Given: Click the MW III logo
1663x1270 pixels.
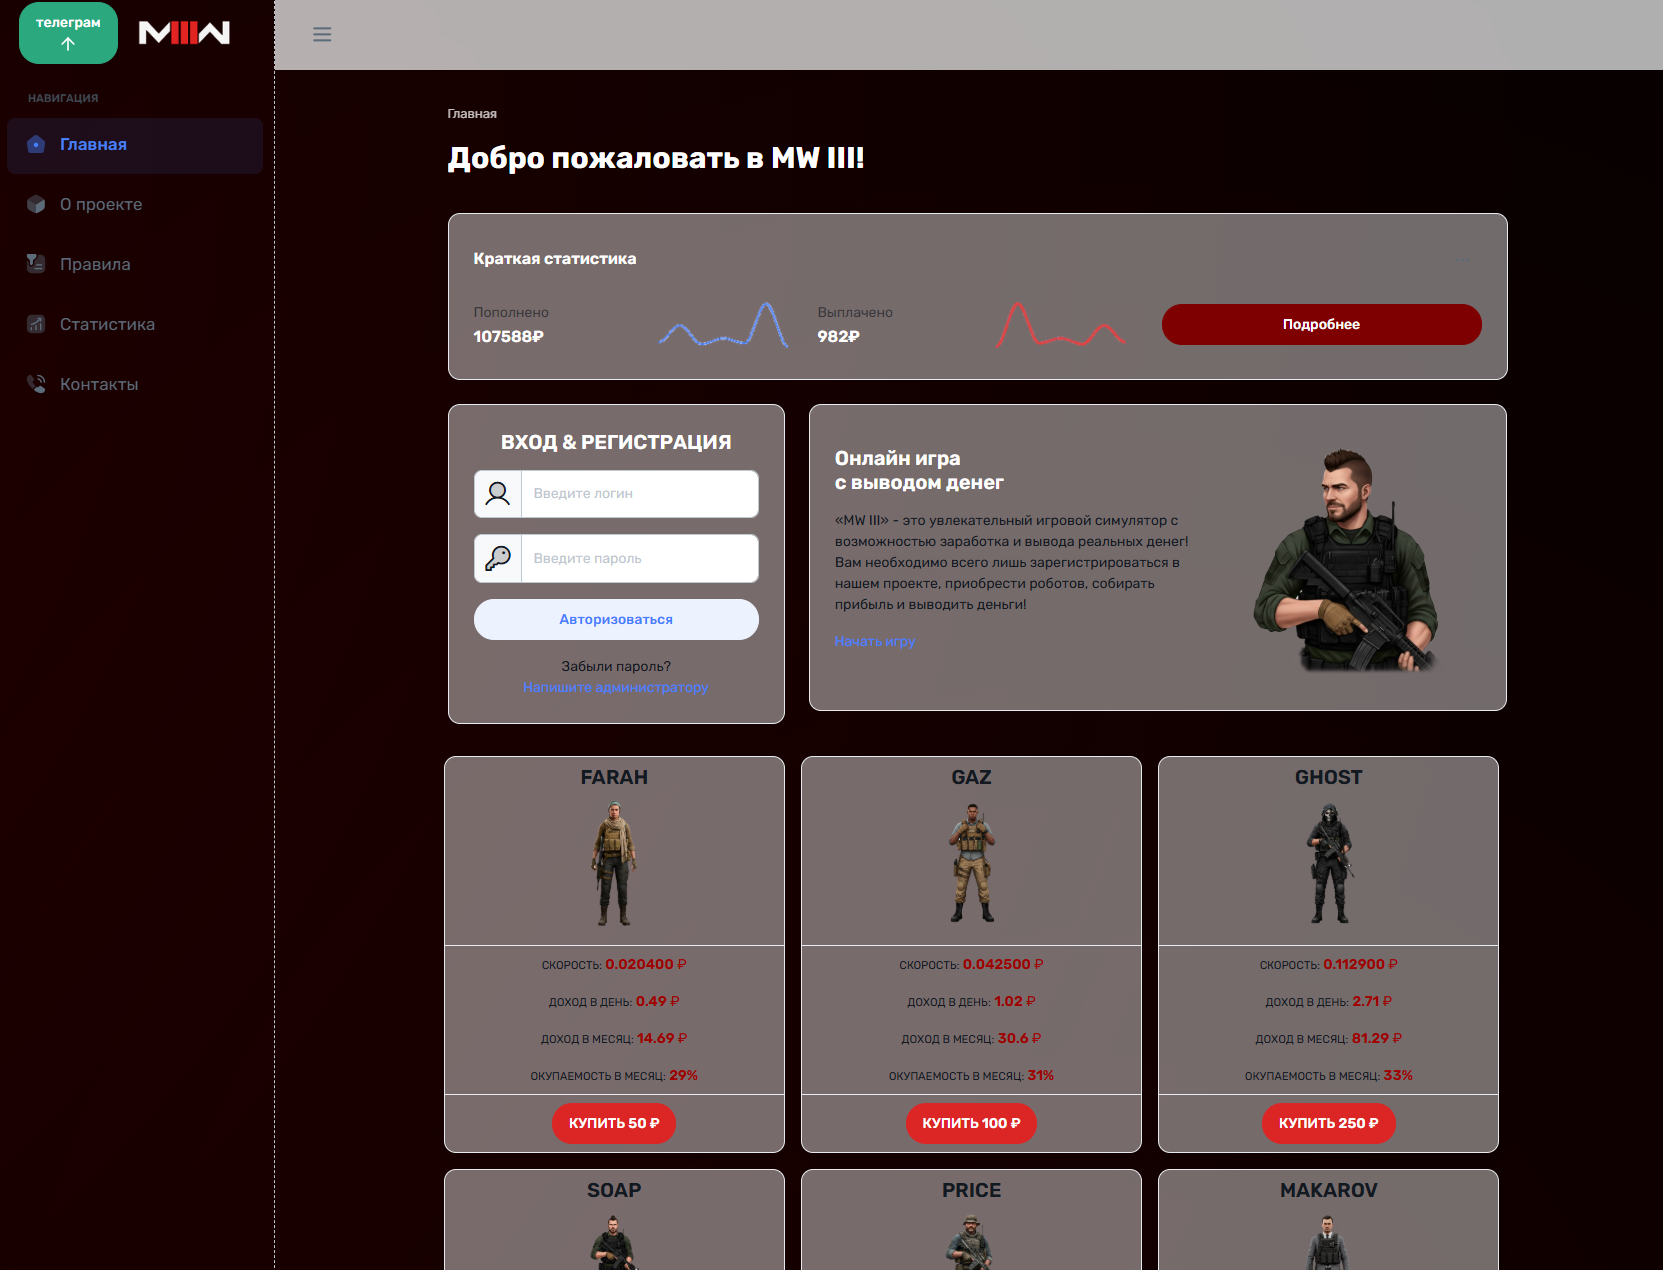Looking at the screenshot, I should 184,33.
